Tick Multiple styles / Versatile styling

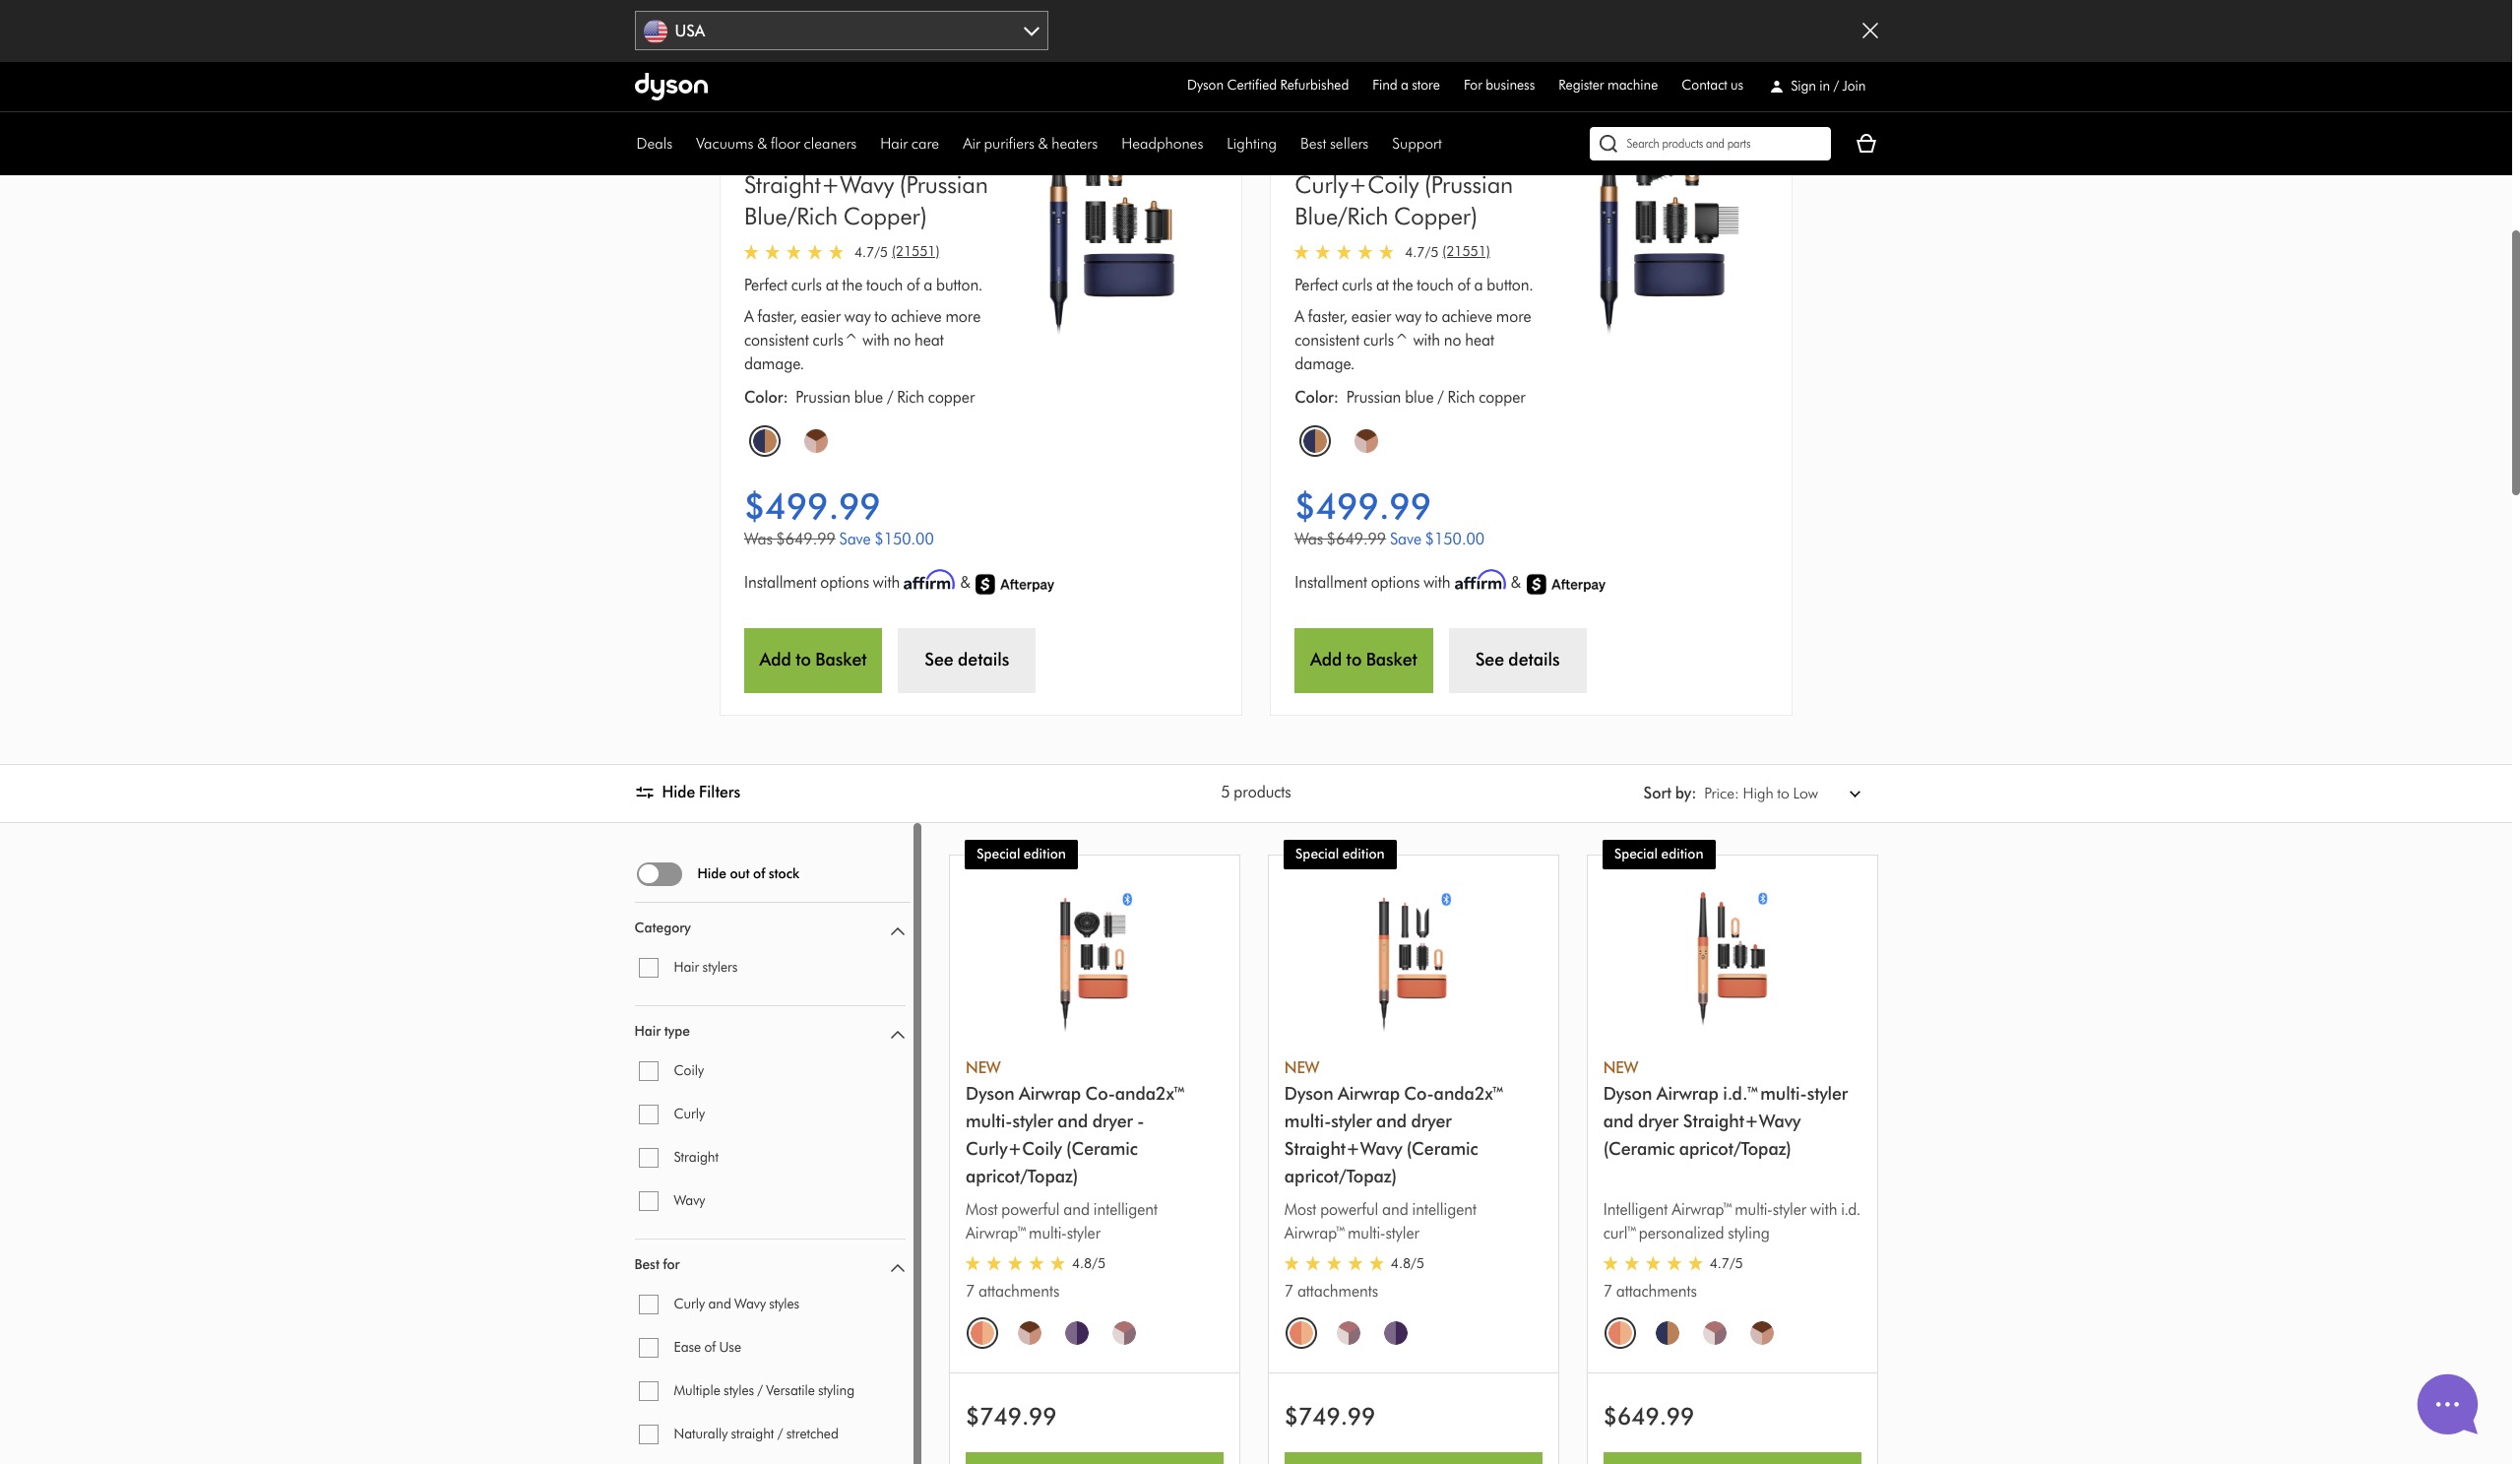(649, 1391)
